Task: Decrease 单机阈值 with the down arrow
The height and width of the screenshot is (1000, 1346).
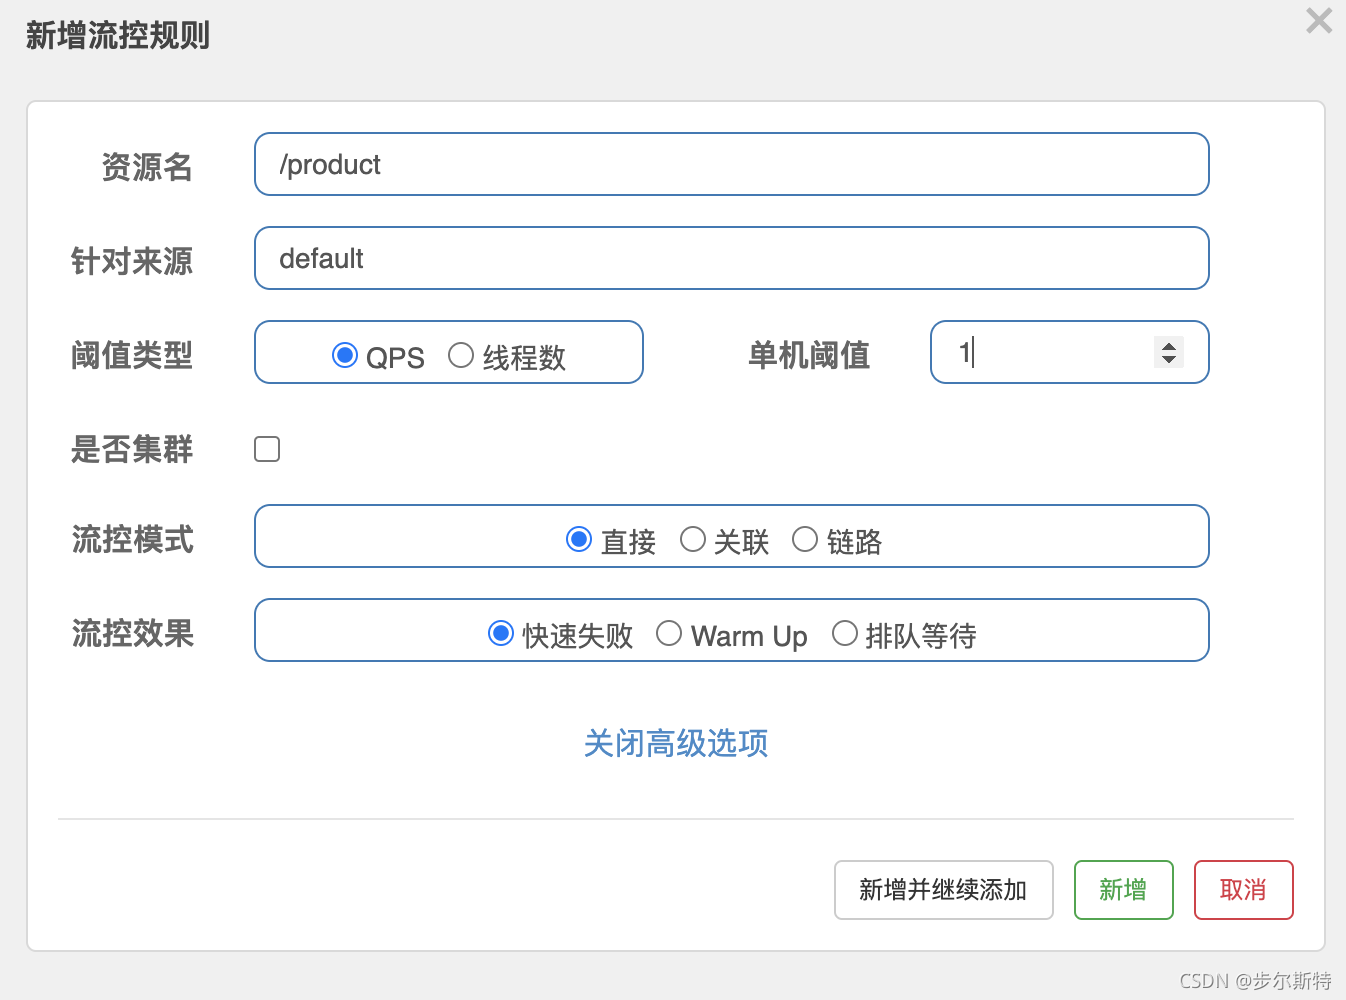Action: (x=1168, y=359)
